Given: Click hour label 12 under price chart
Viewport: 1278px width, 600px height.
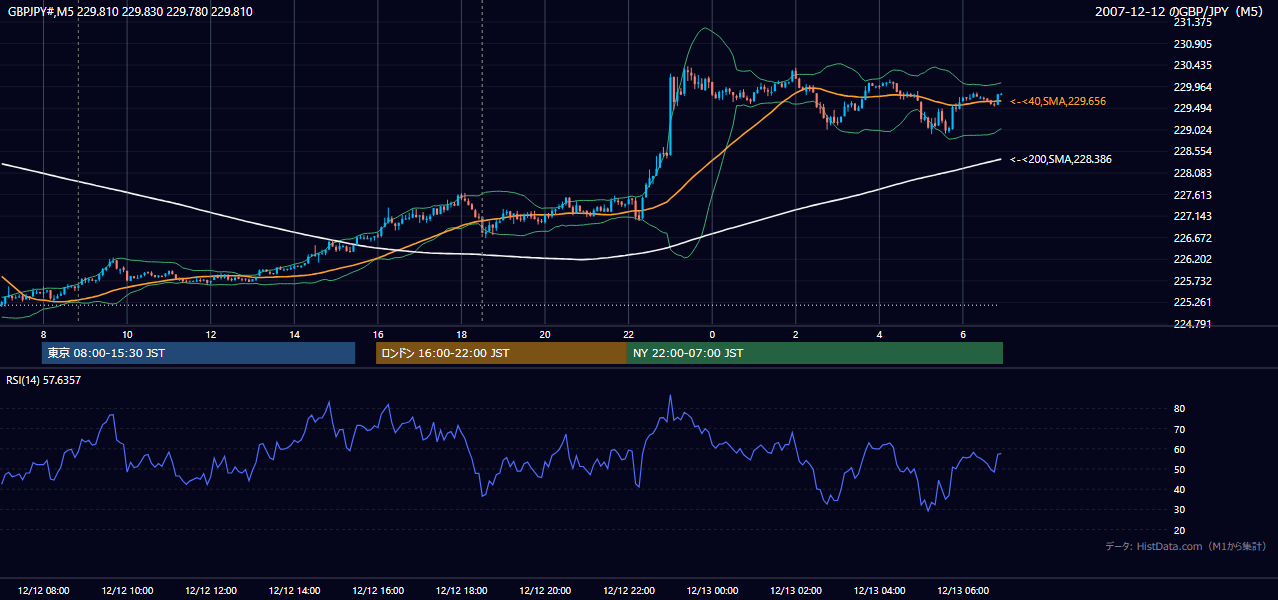Looking at the screenshot, I should pos(210,334).
